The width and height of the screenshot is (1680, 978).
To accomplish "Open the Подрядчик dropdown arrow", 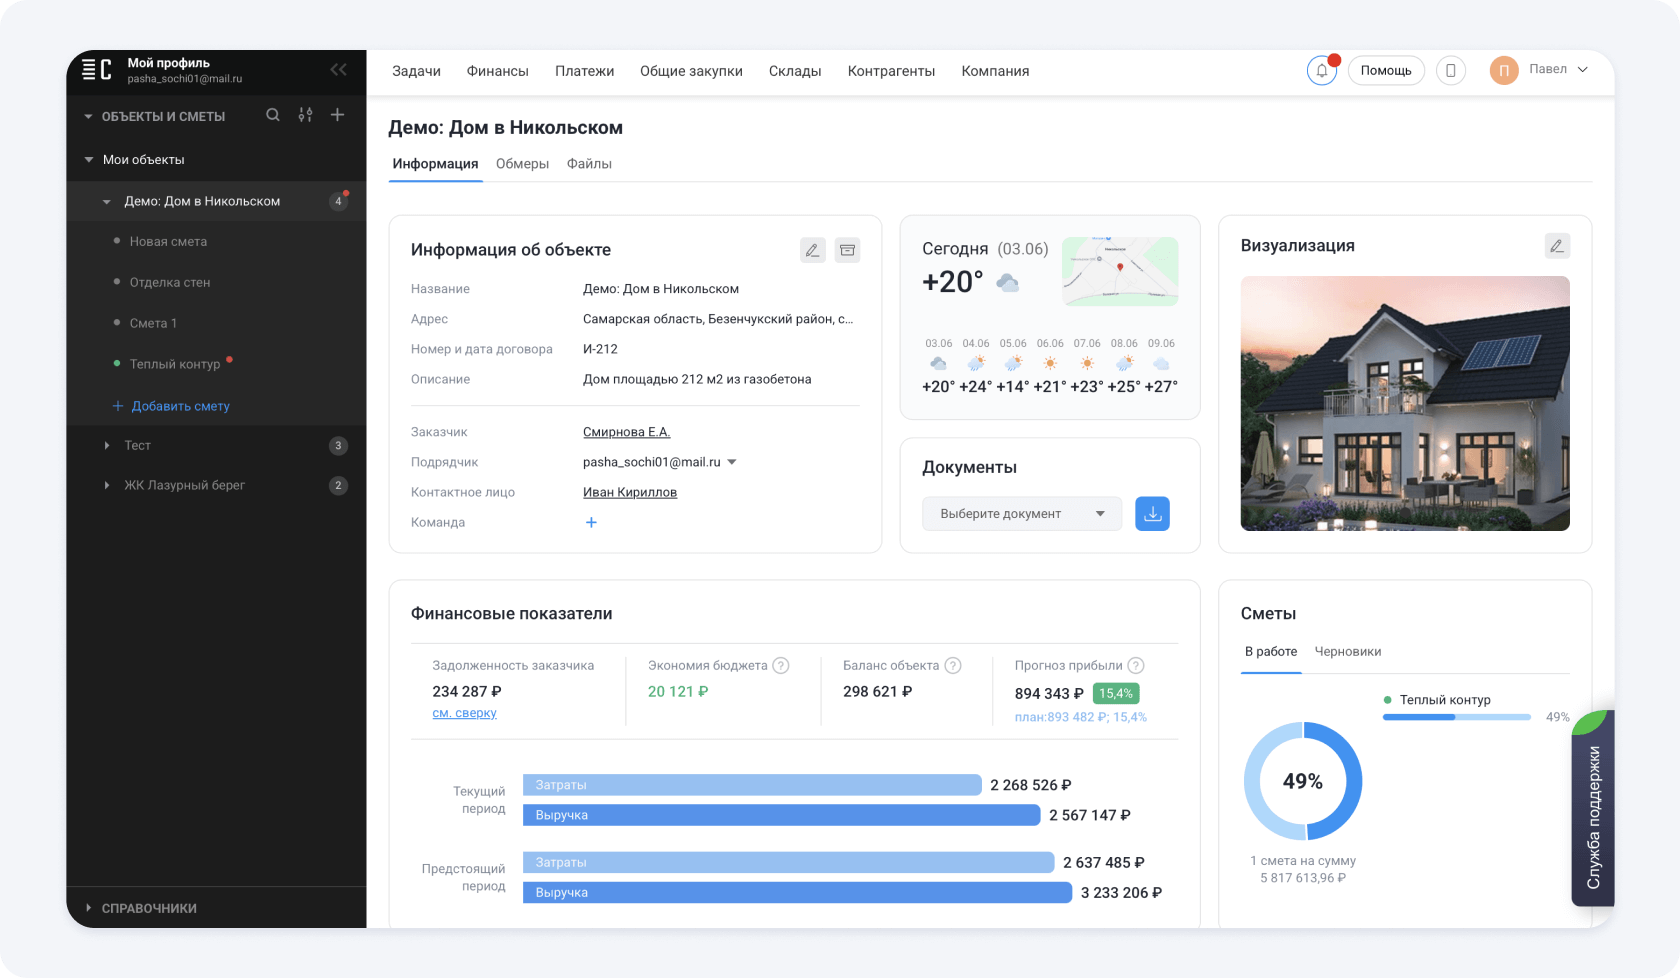I will pyautogui.click(x=732, y=462).
